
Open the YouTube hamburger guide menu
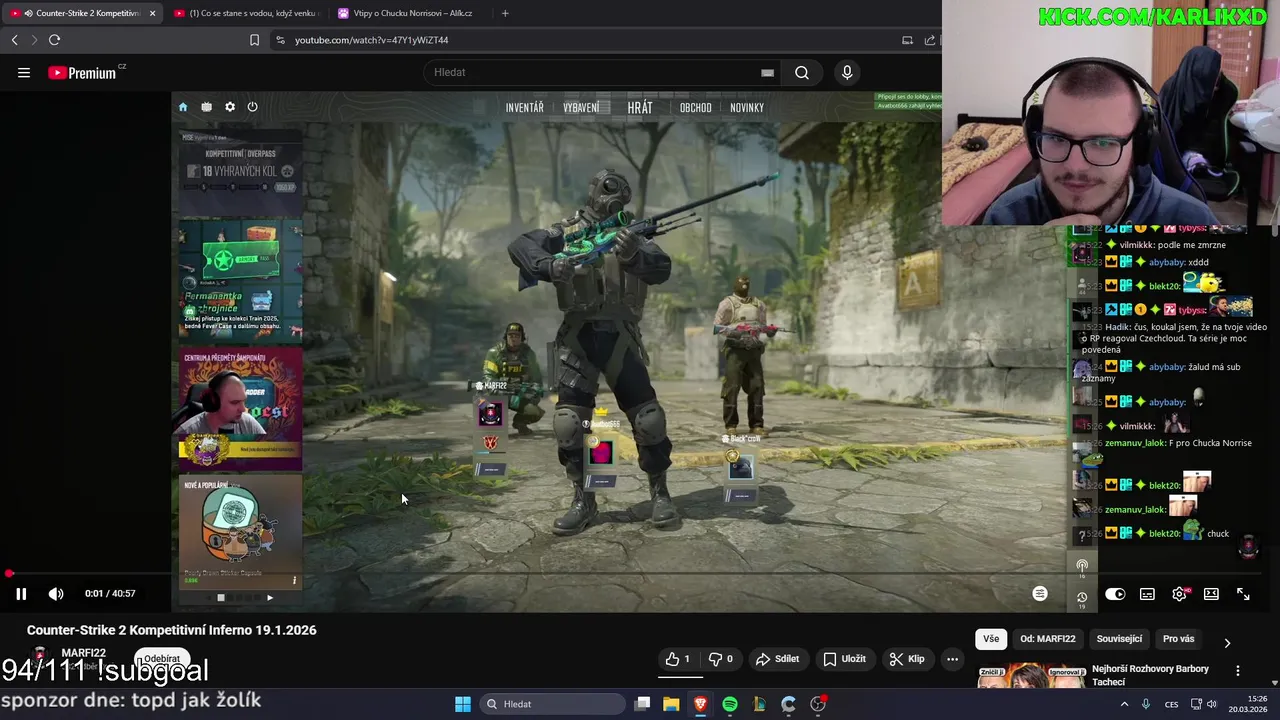[x=24, y=72]
